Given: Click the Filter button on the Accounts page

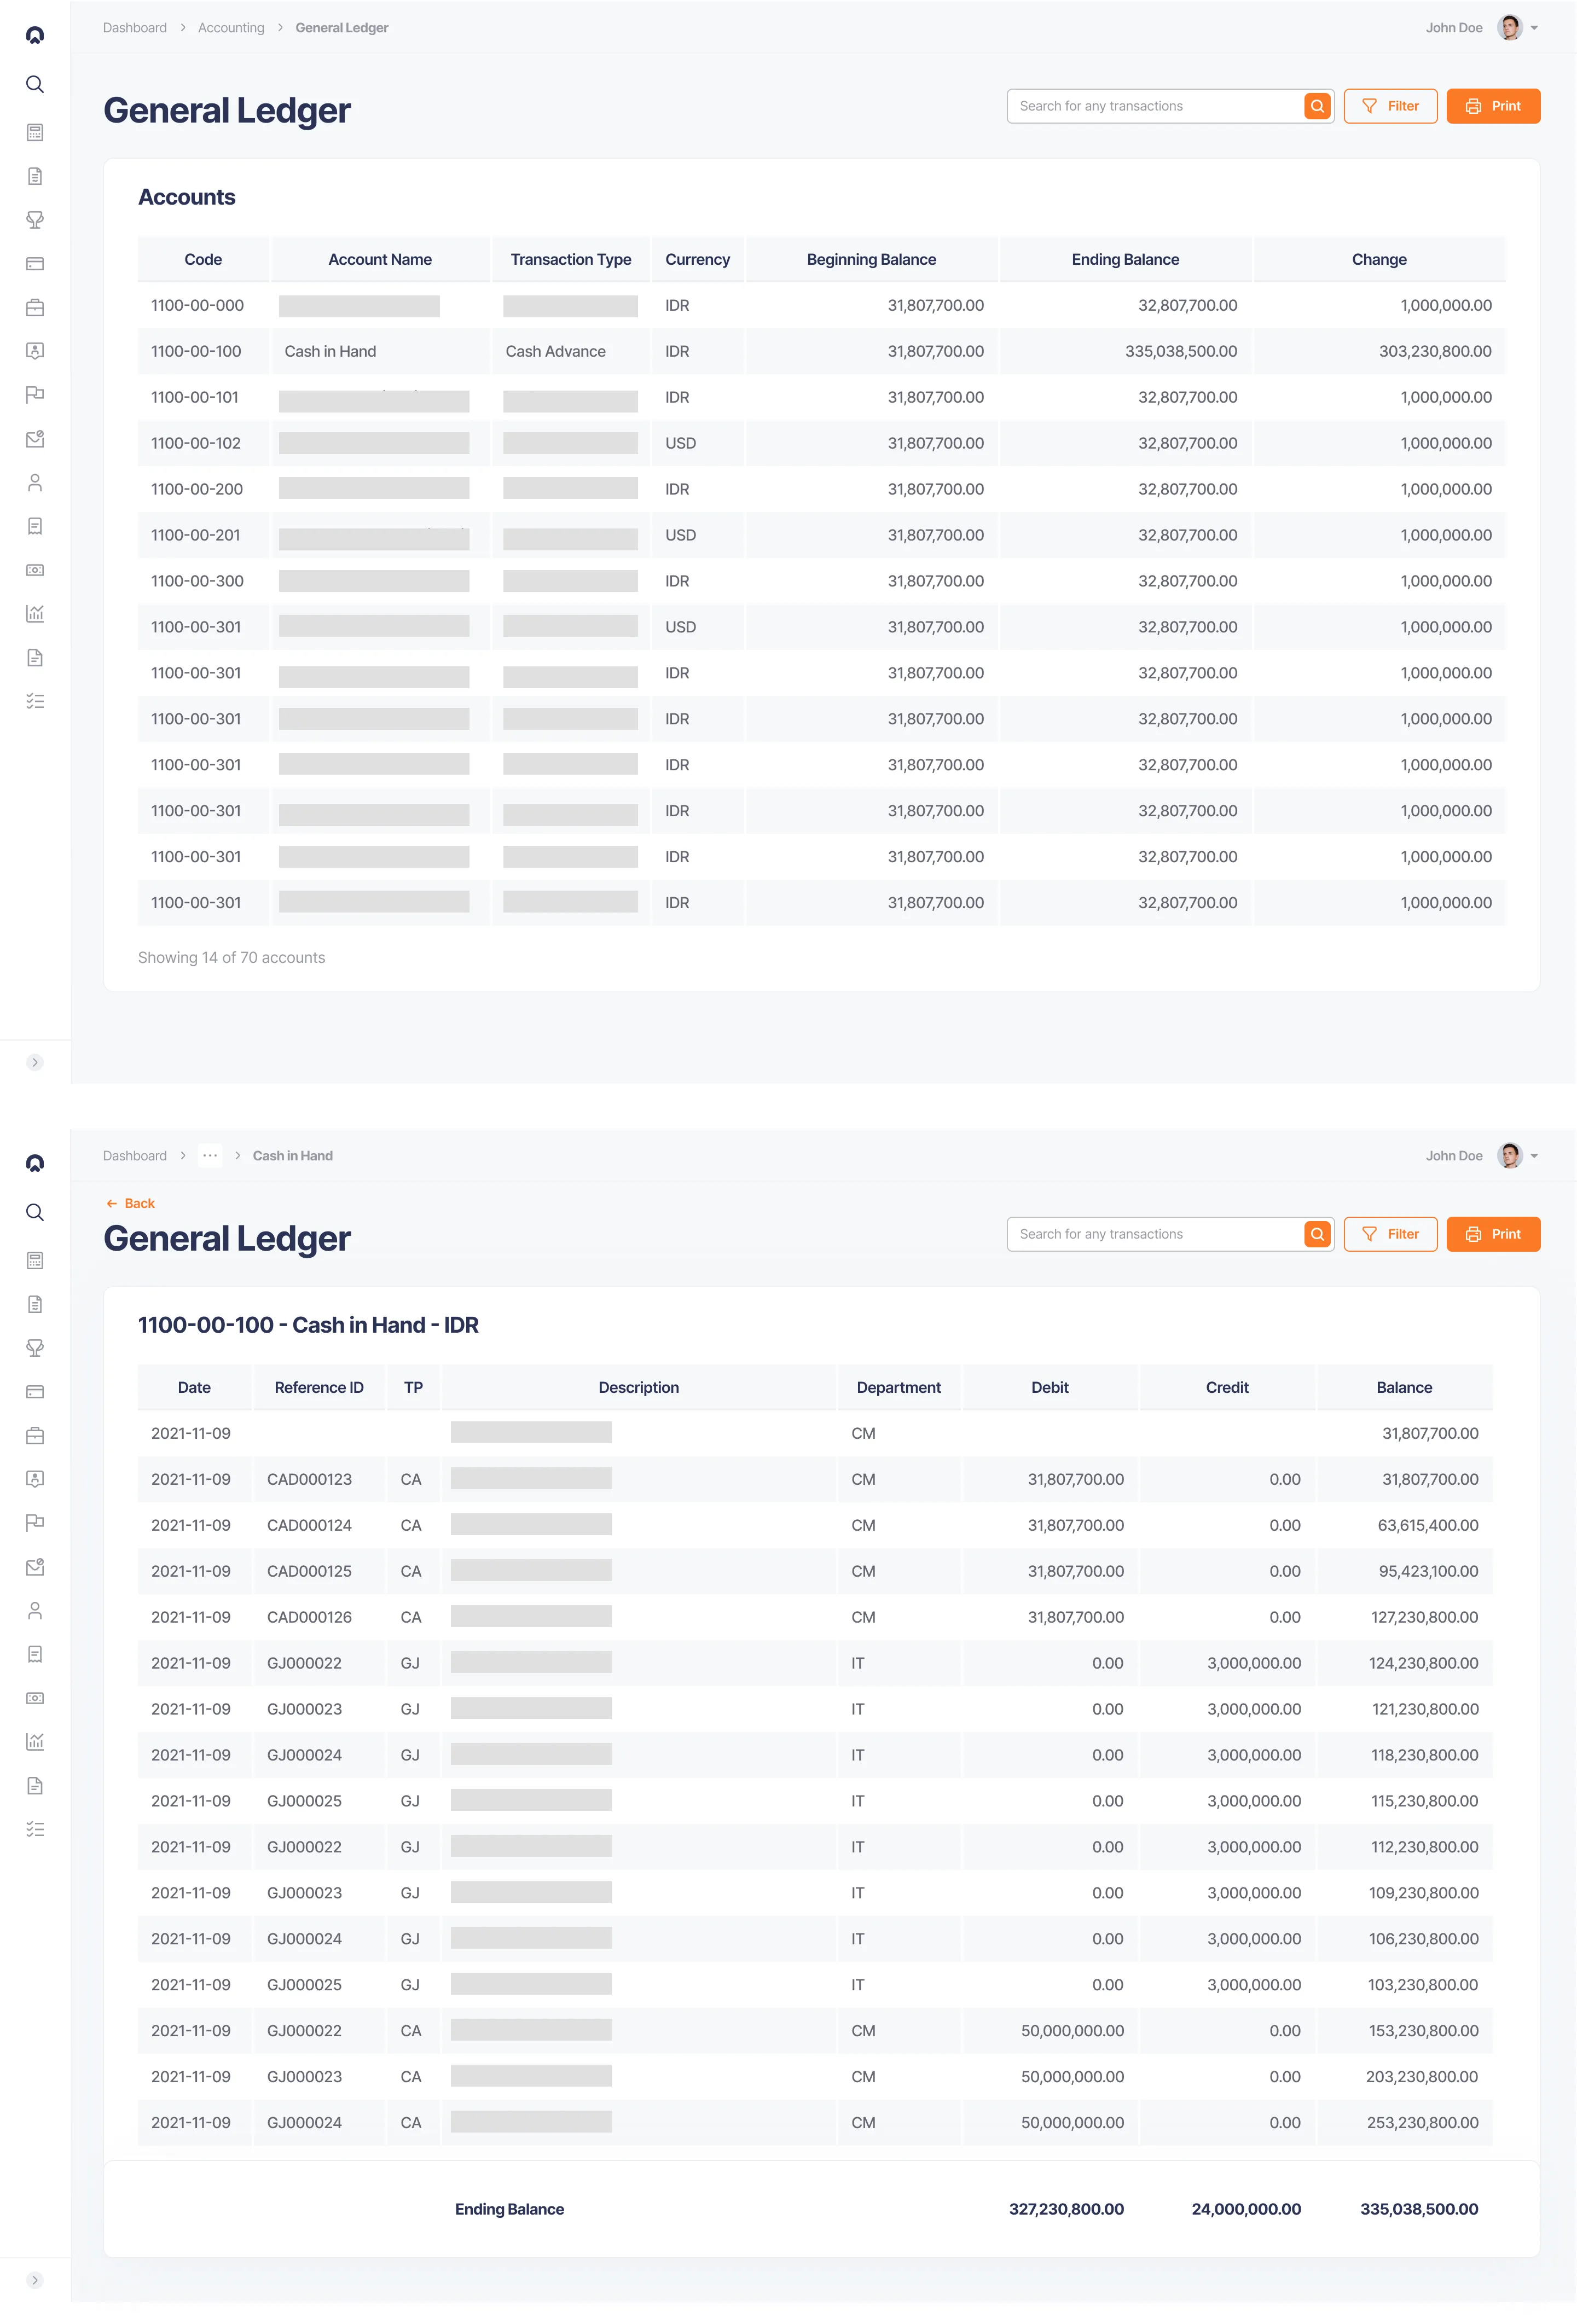Looking at the screenshot, I should [x=1390, y=106].
